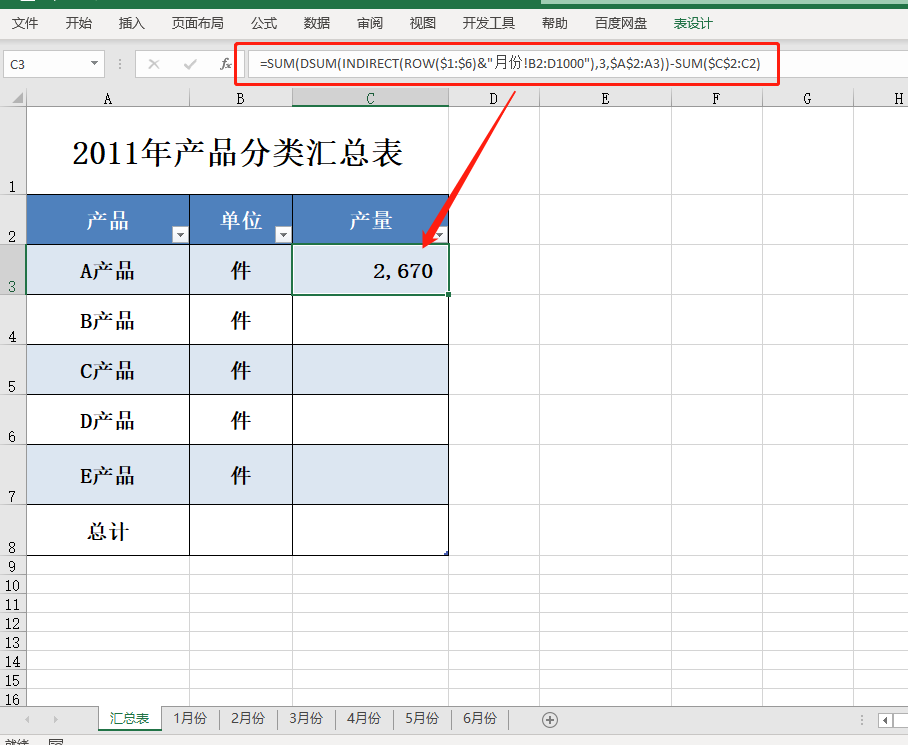This screenshot has height=745, width=908.
Task: Click inside the formula bar text
Action: coord(512,64)
